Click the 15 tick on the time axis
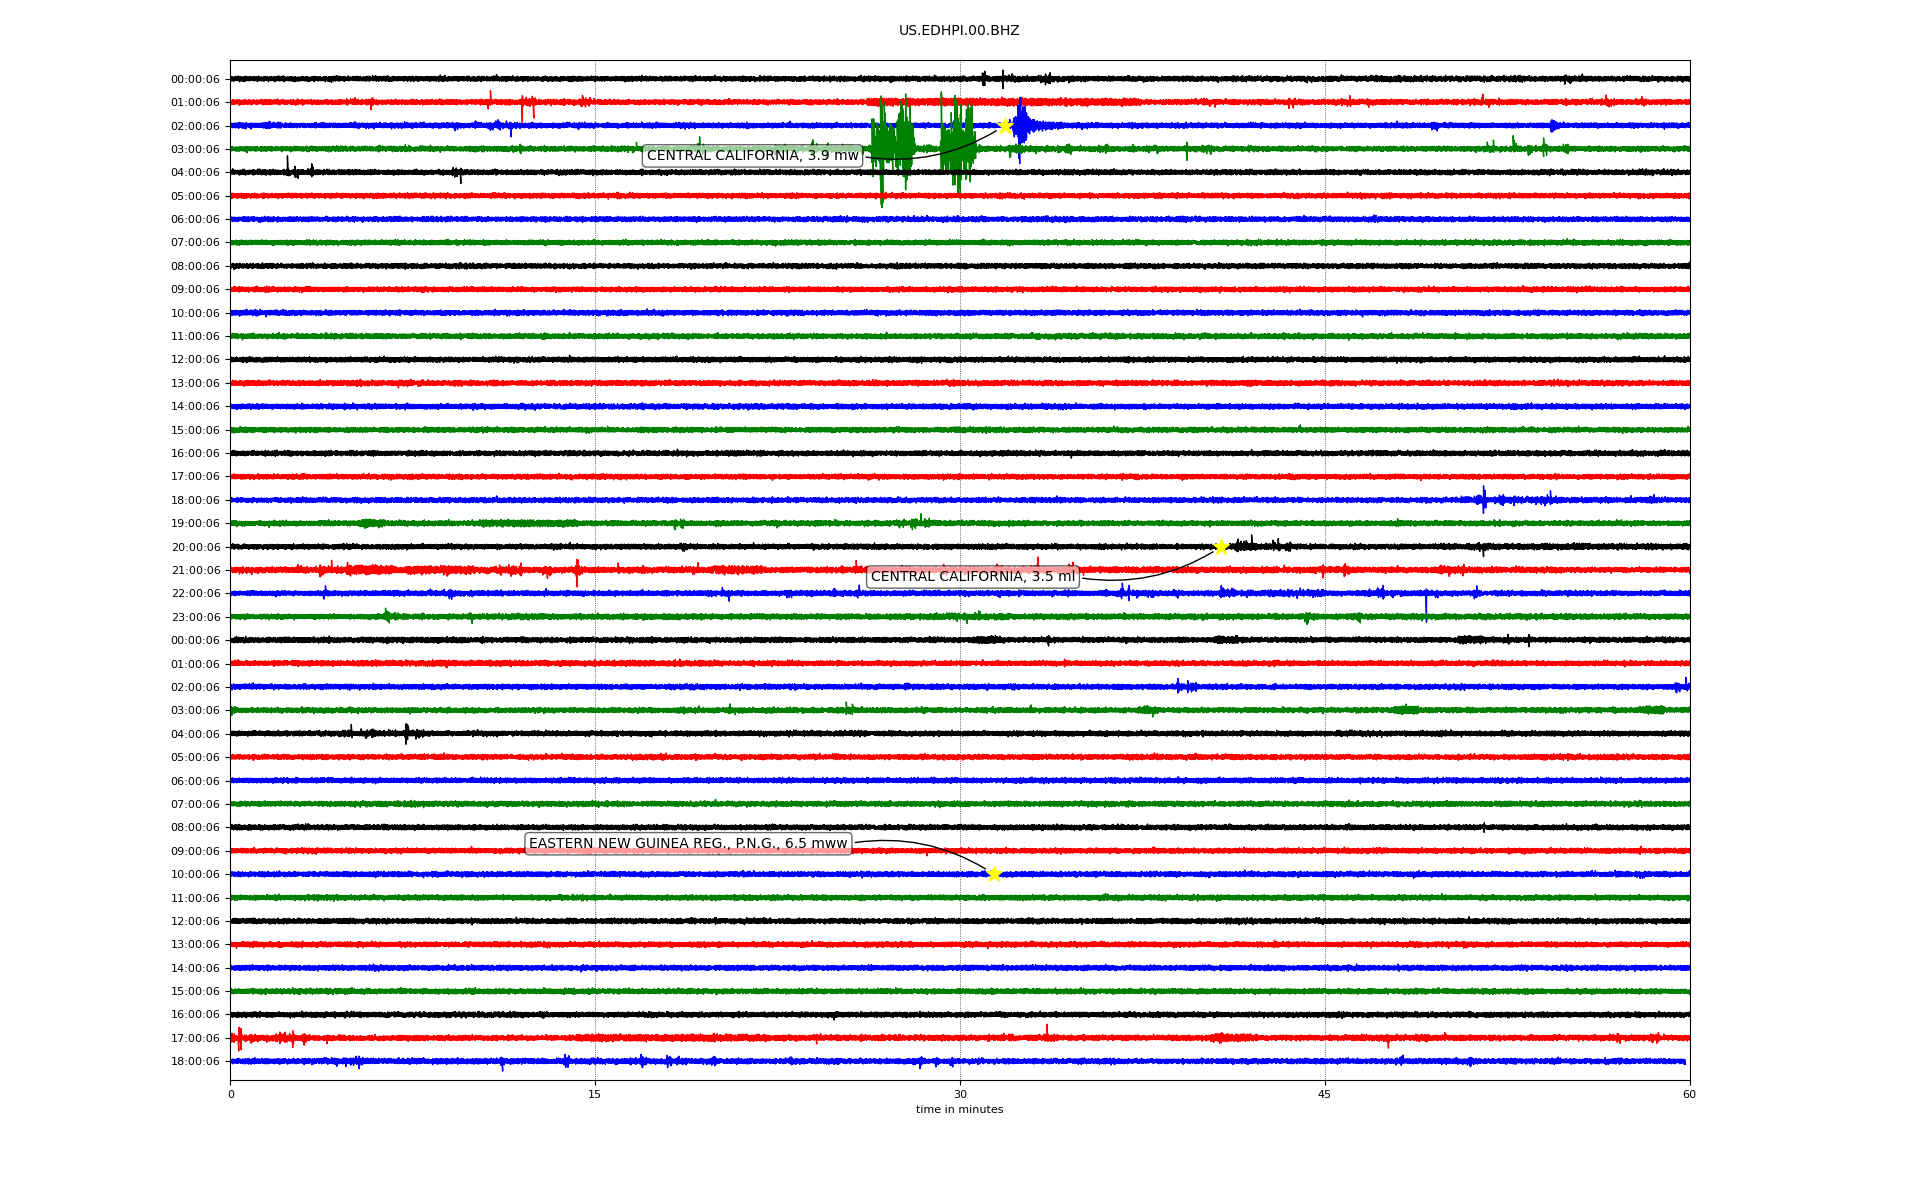Viewport: 1920px width, 1200px height. pyautogui.click(x=595, y=1094)
